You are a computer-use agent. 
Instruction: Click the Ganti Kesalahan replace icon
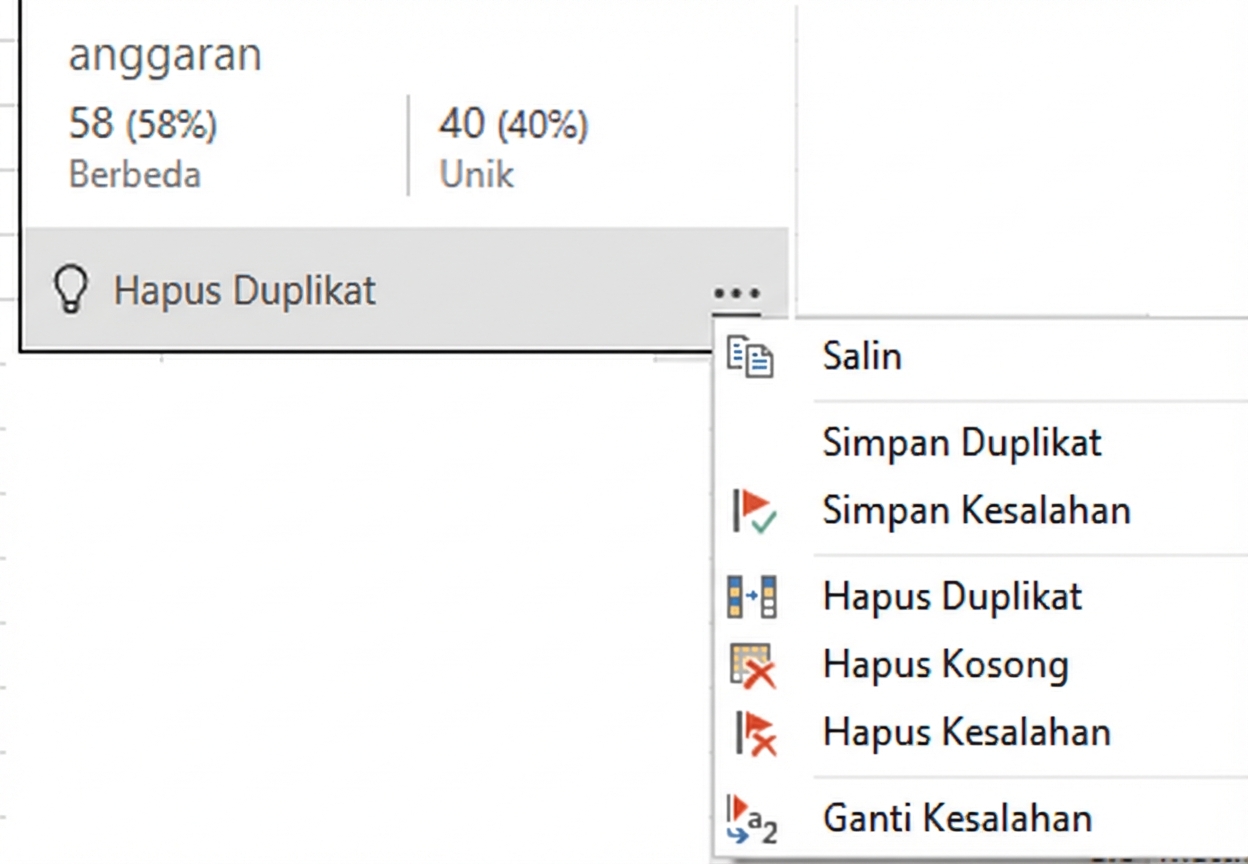[x=752, y=817]
